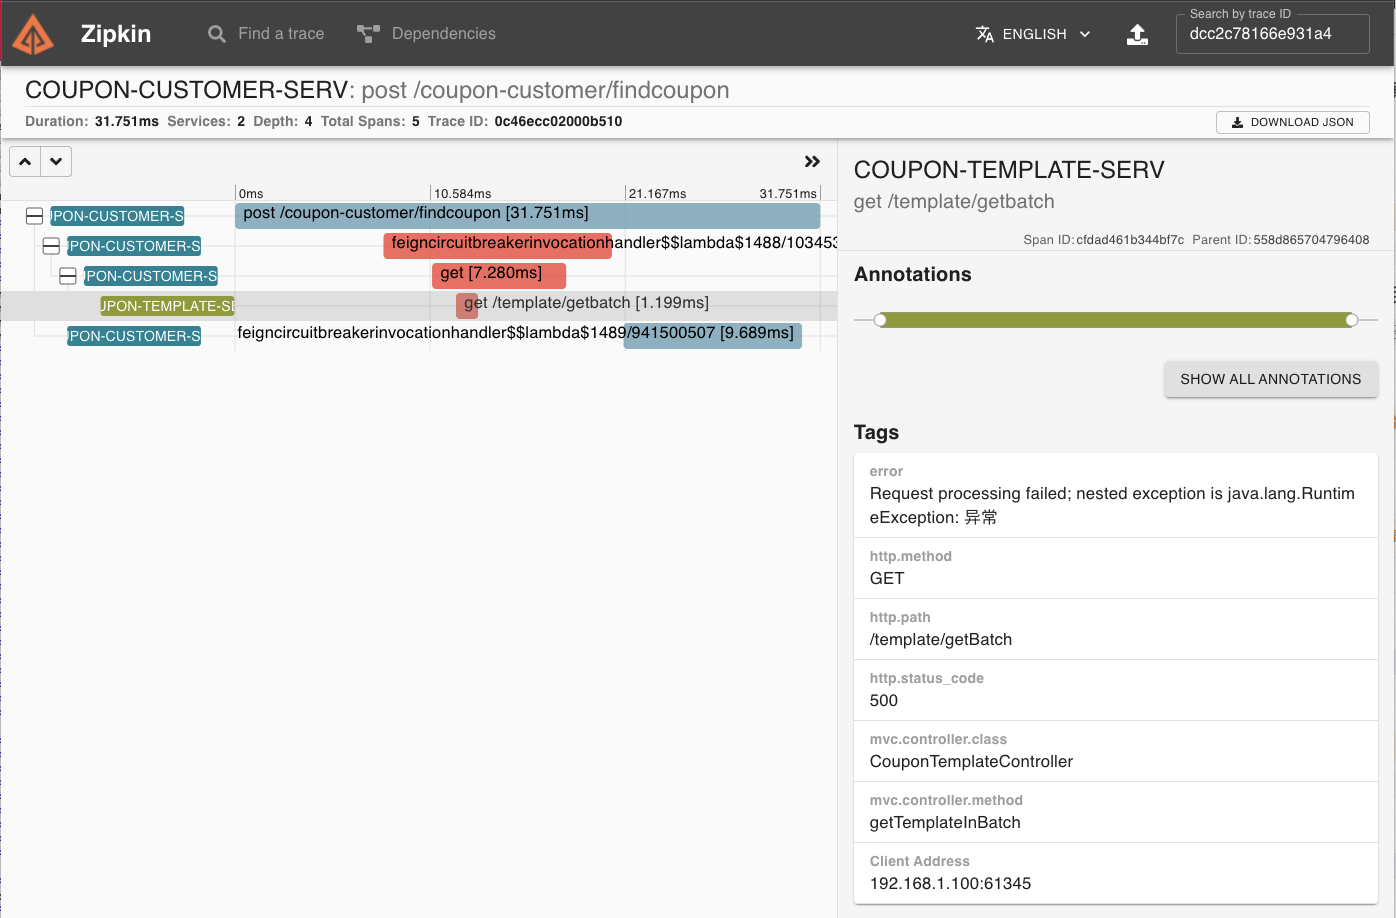Collapse the third-level get span node
The height and width of the screenshot is (918, 1396).
pyautogui.click(x=68, y=276)
